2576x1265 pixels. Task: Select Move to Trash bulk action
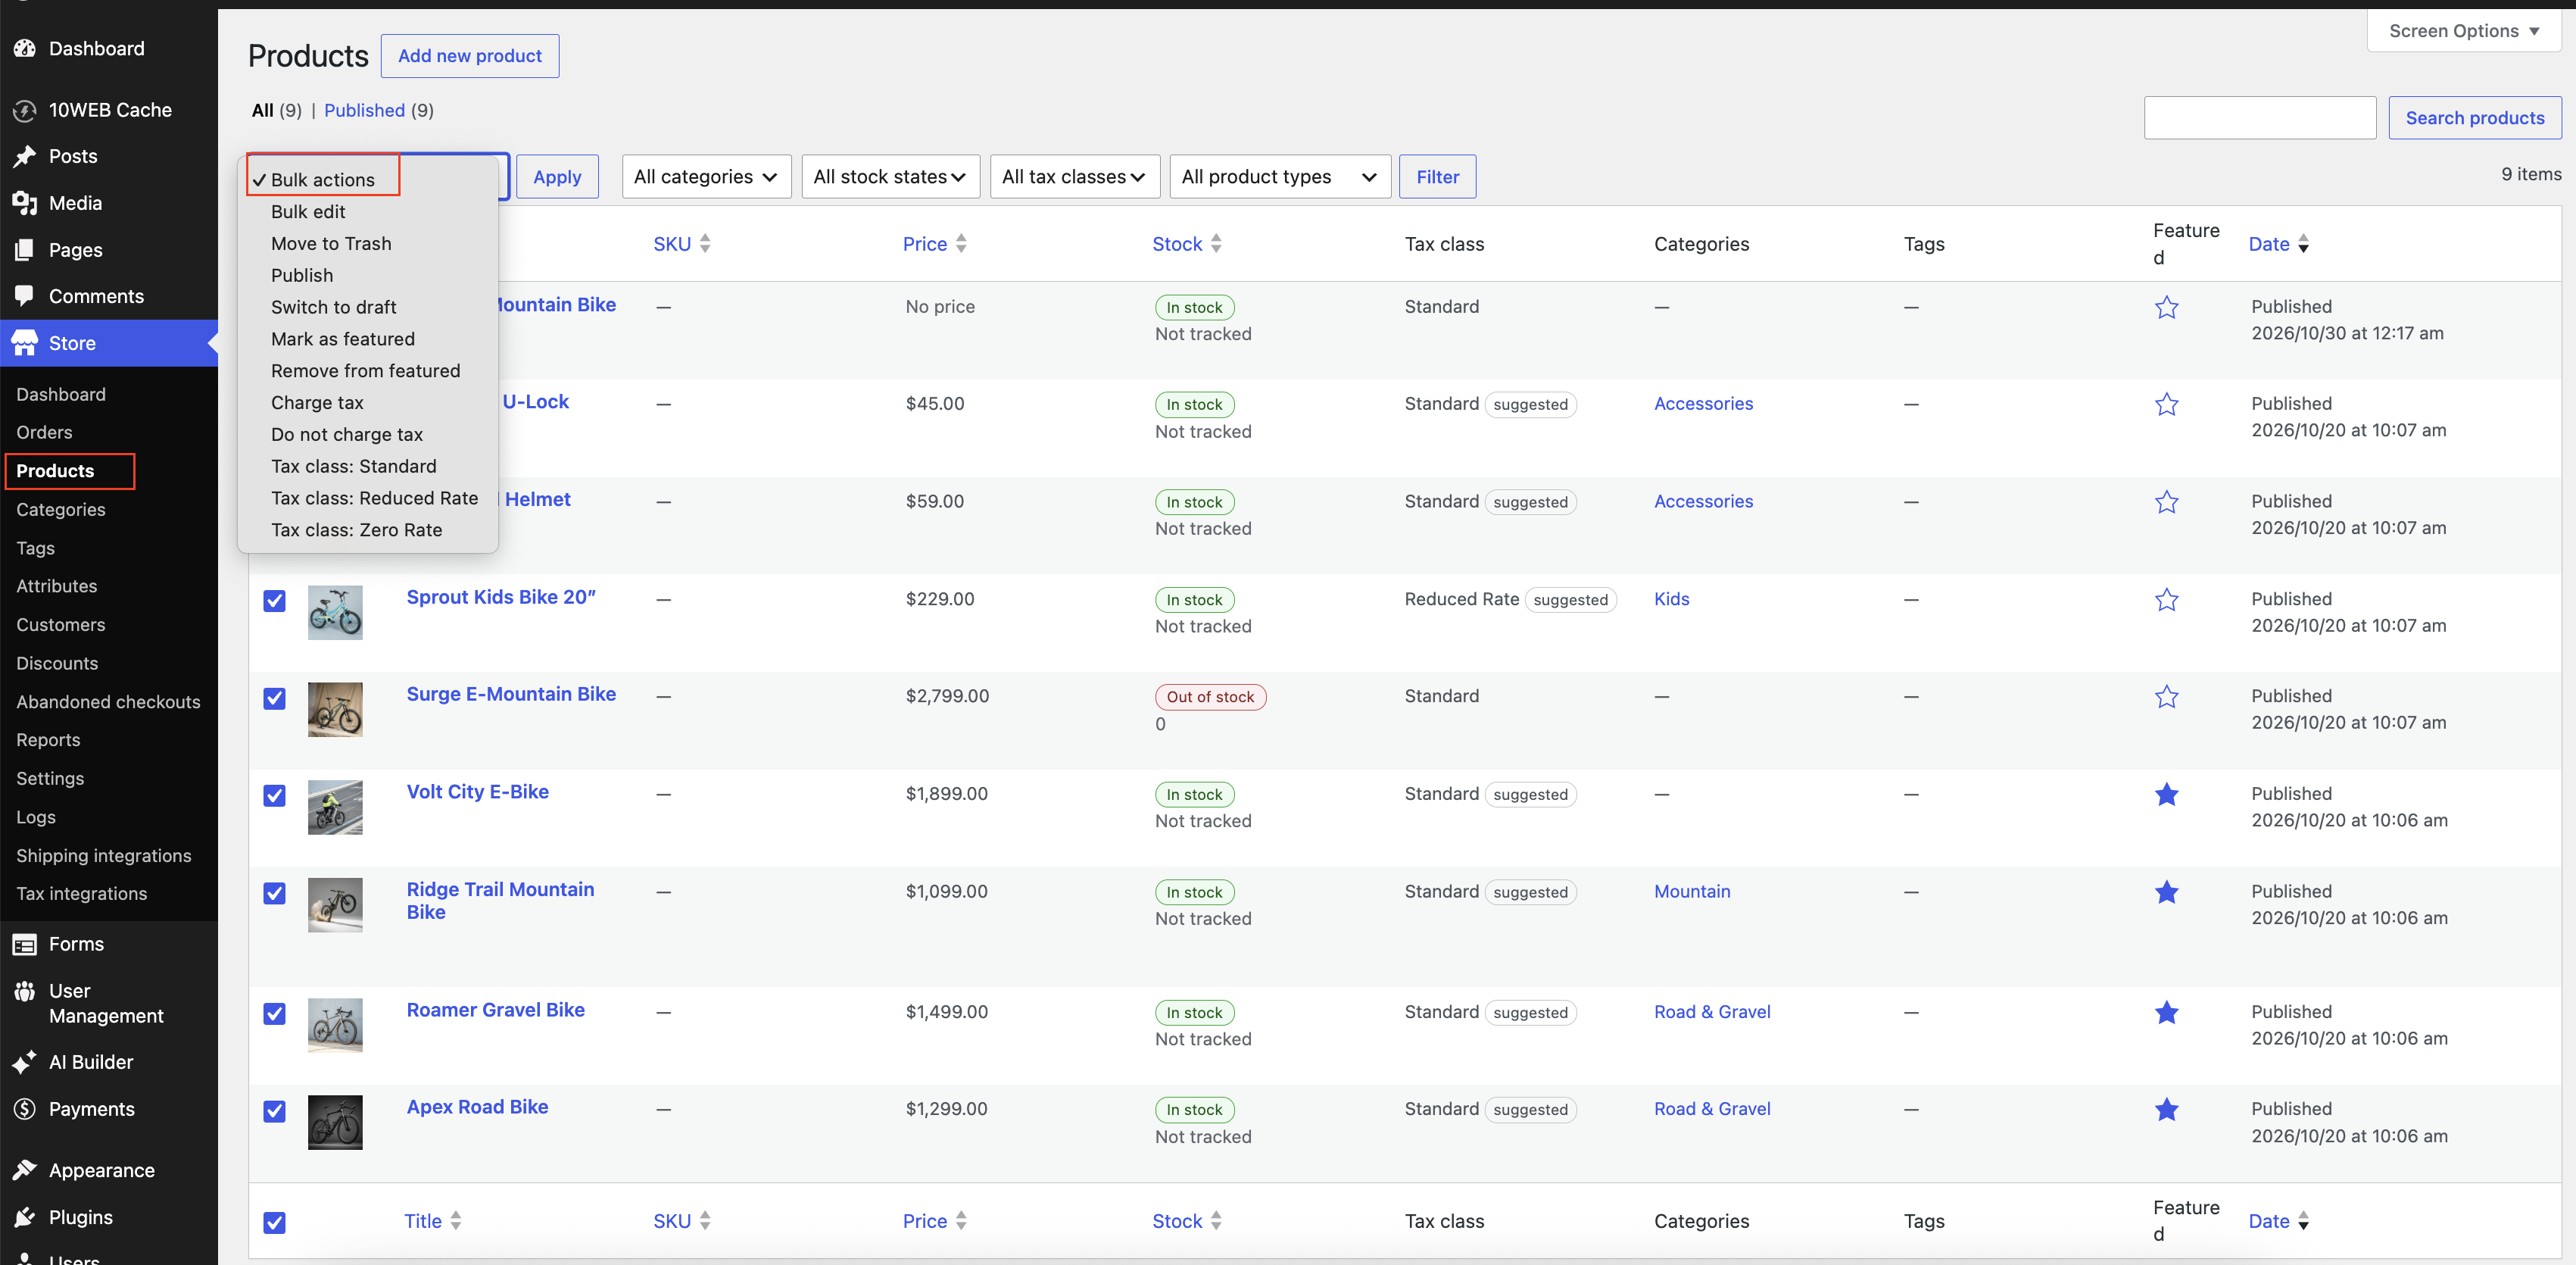pos(331,243)
